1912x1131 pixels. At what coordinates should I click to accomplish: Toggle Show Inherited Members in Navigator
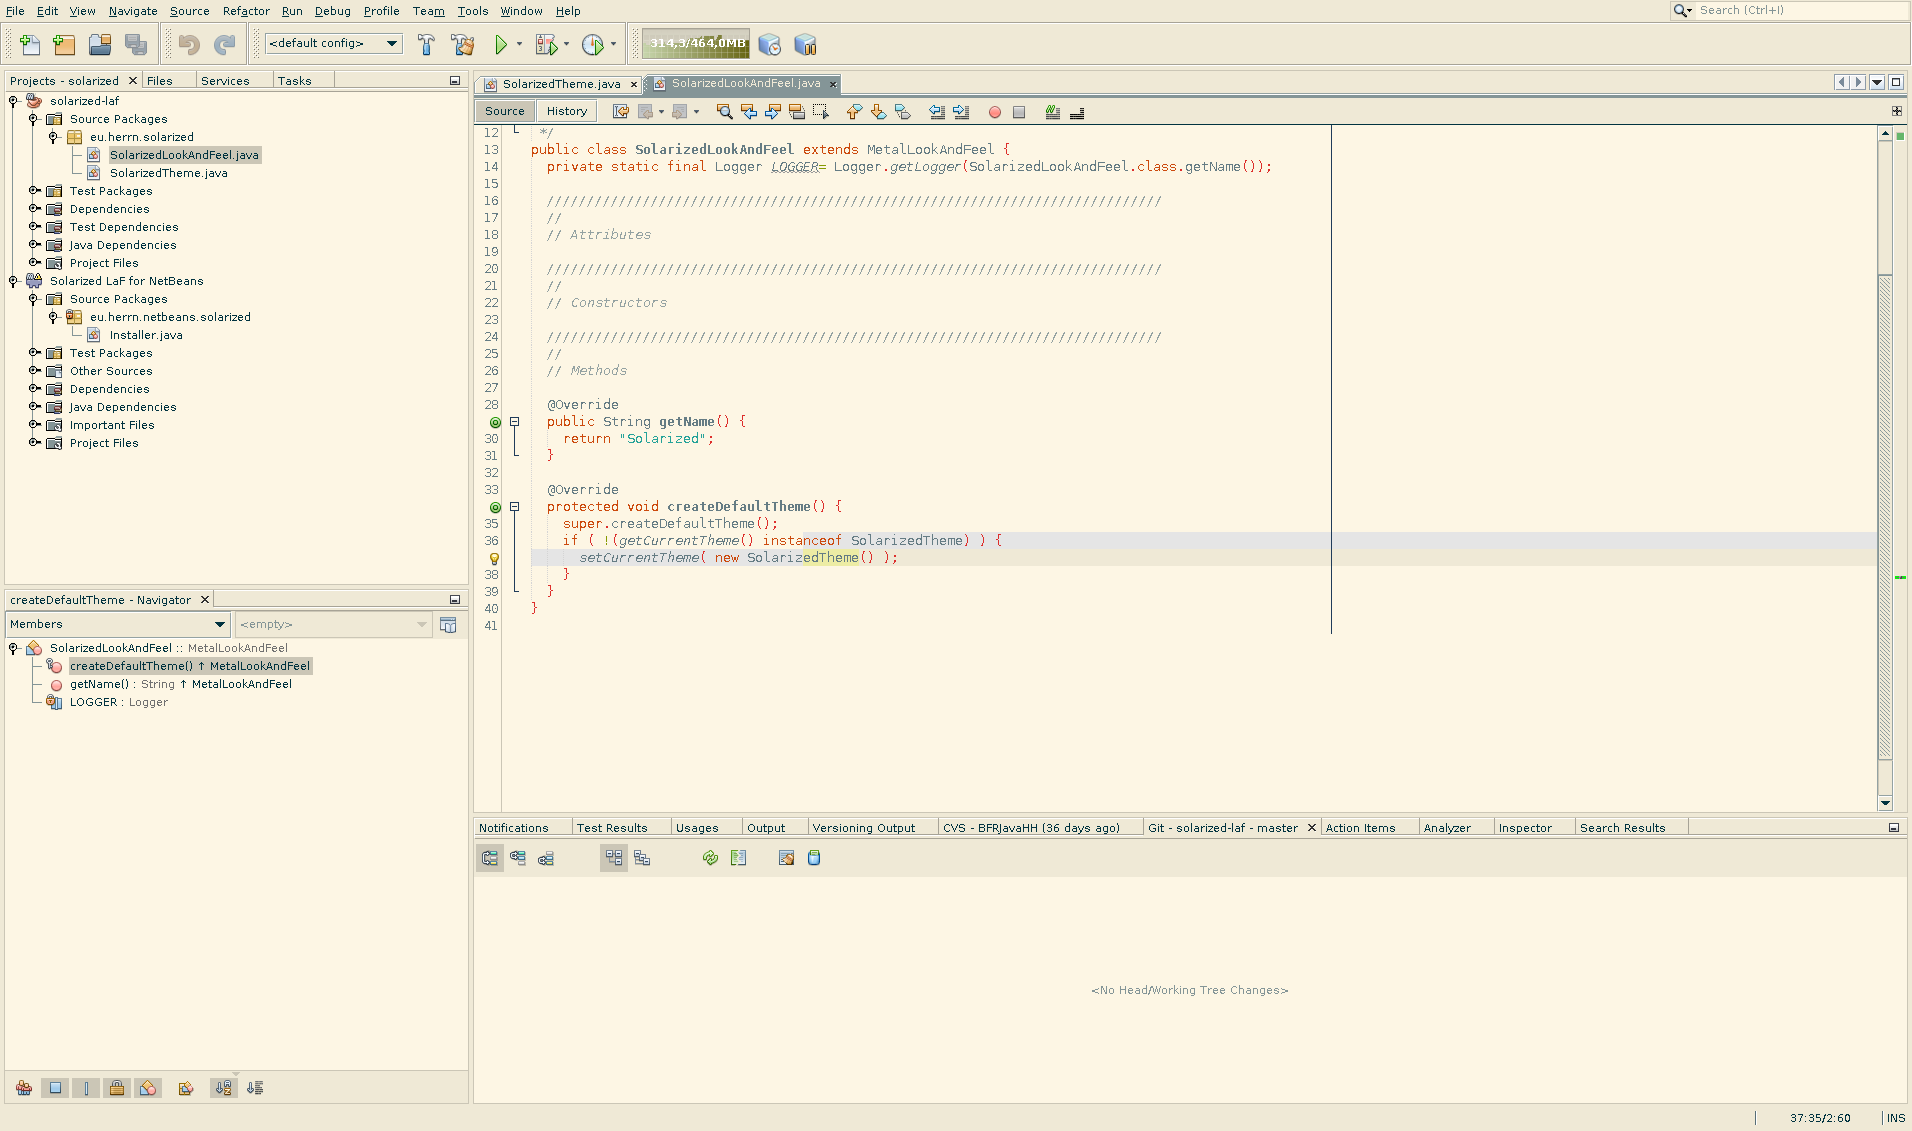pyautogui.click(x=24, y=1088)
